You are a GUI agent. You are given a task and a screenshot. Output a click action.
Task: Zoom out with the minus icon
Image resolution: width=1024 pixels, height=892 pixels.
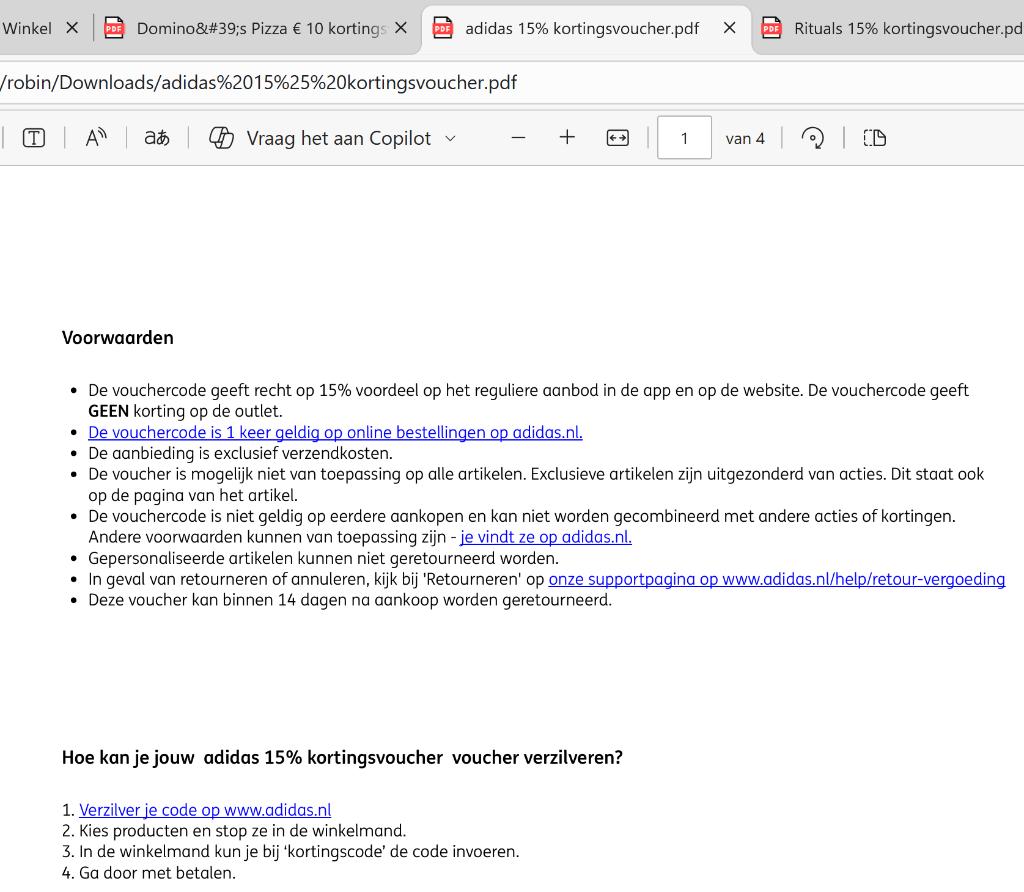click(519, 138)
